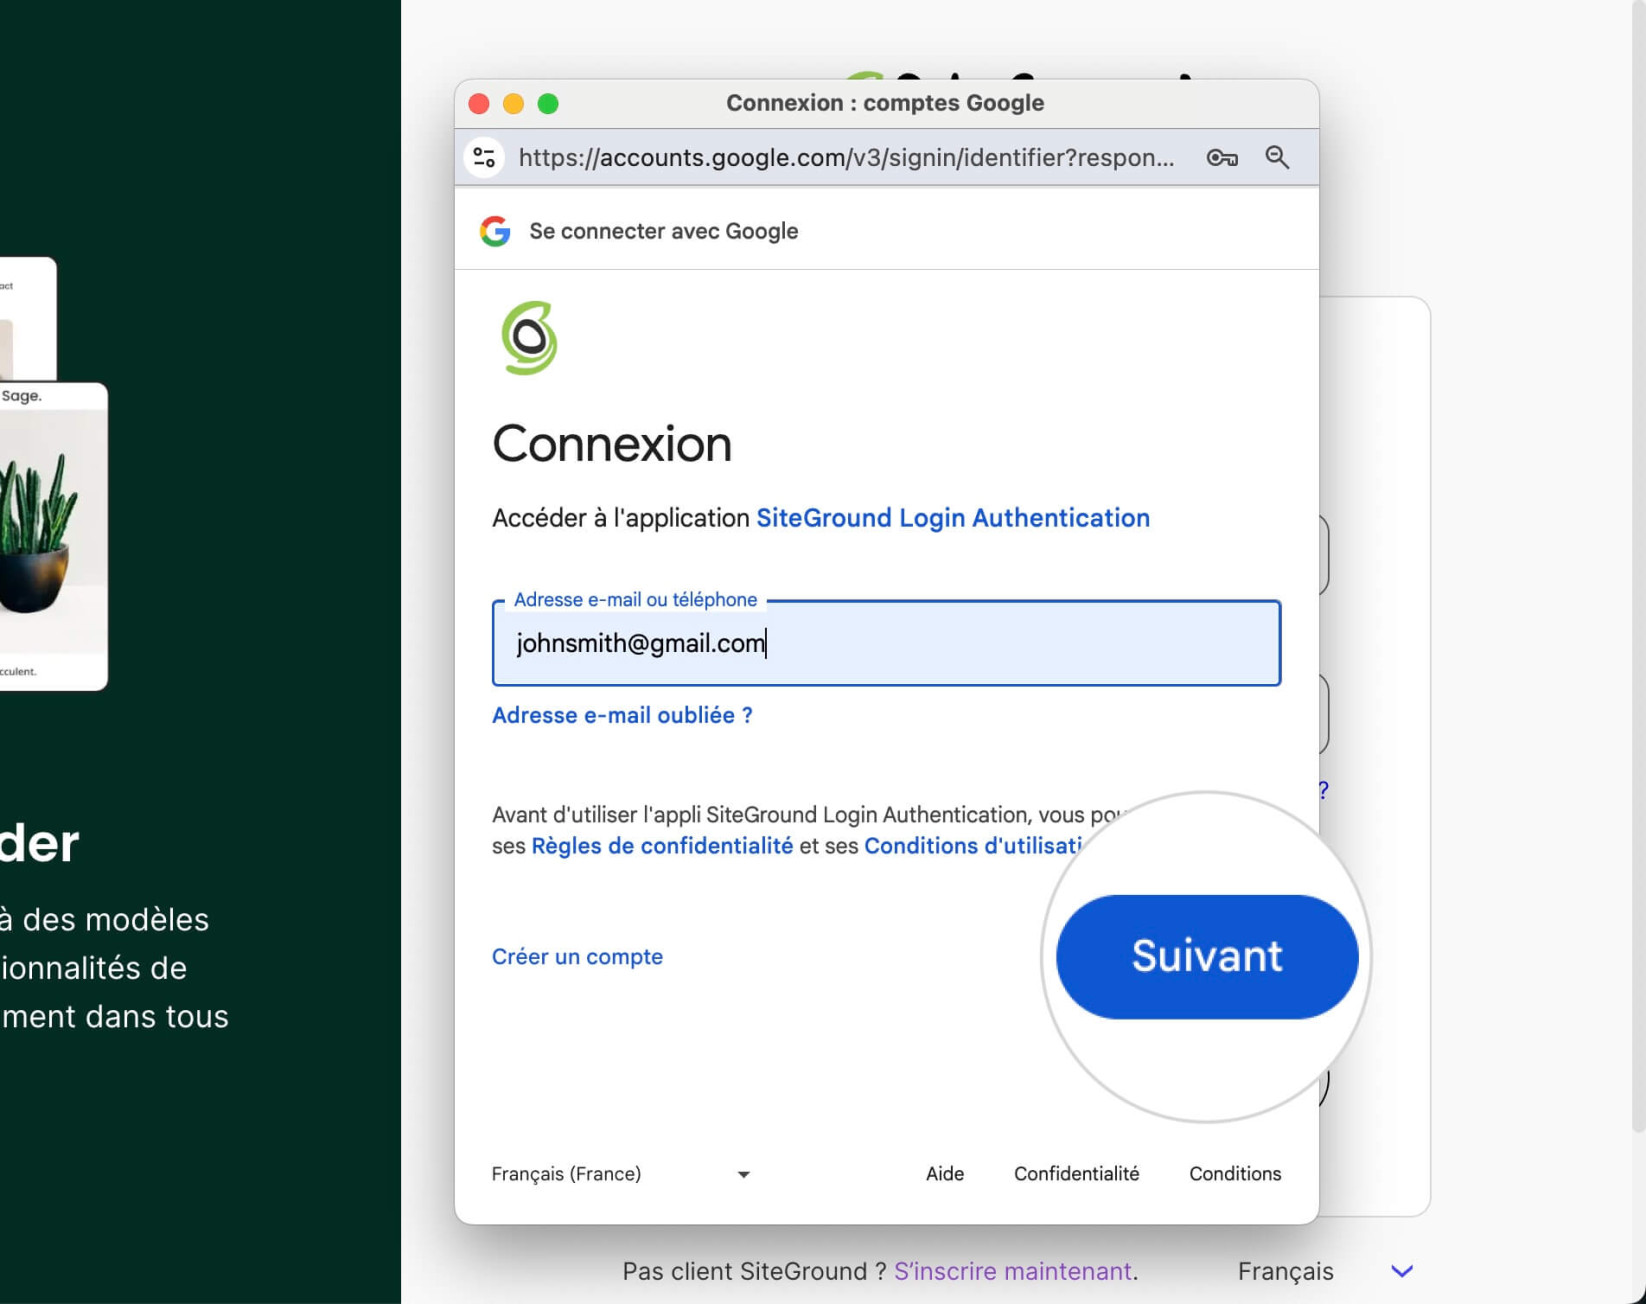Select 'Se connecter avec Google' header text
This screenshot has height=1304, width=1646.
coord(664,231)
